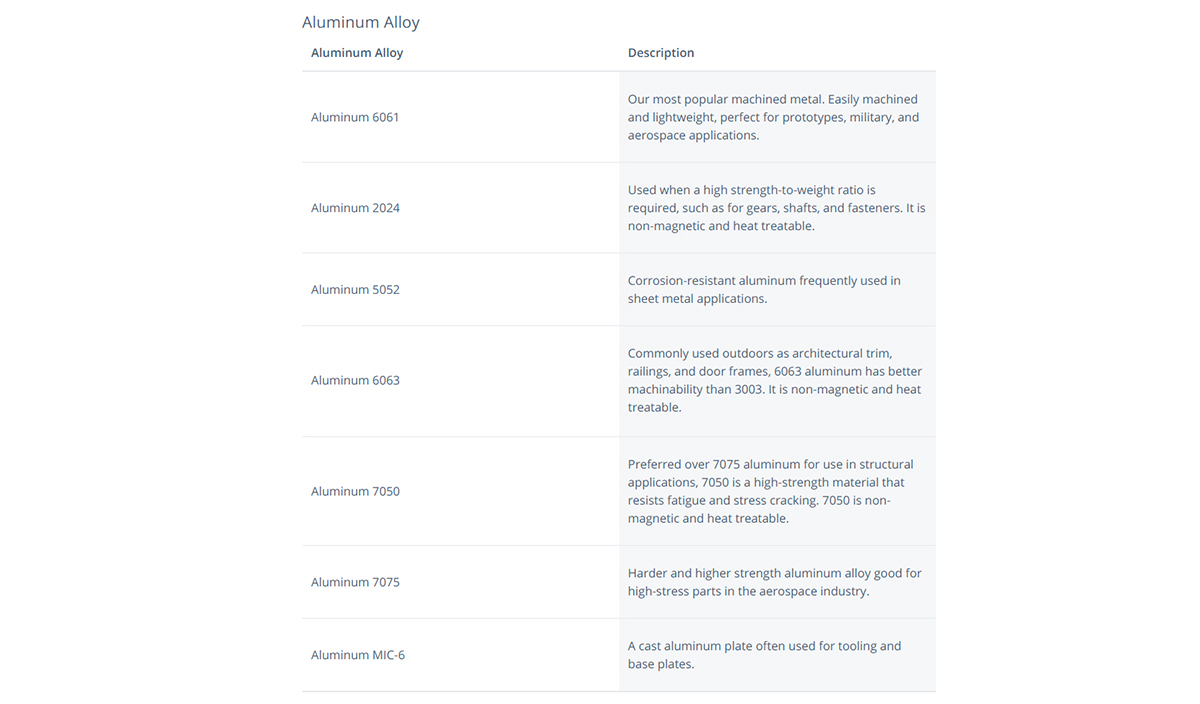The width and height of the screenshot is (1200, 704).
Task: Click the Aluminum 5052 row label
Action: click(x=355, y=290)
